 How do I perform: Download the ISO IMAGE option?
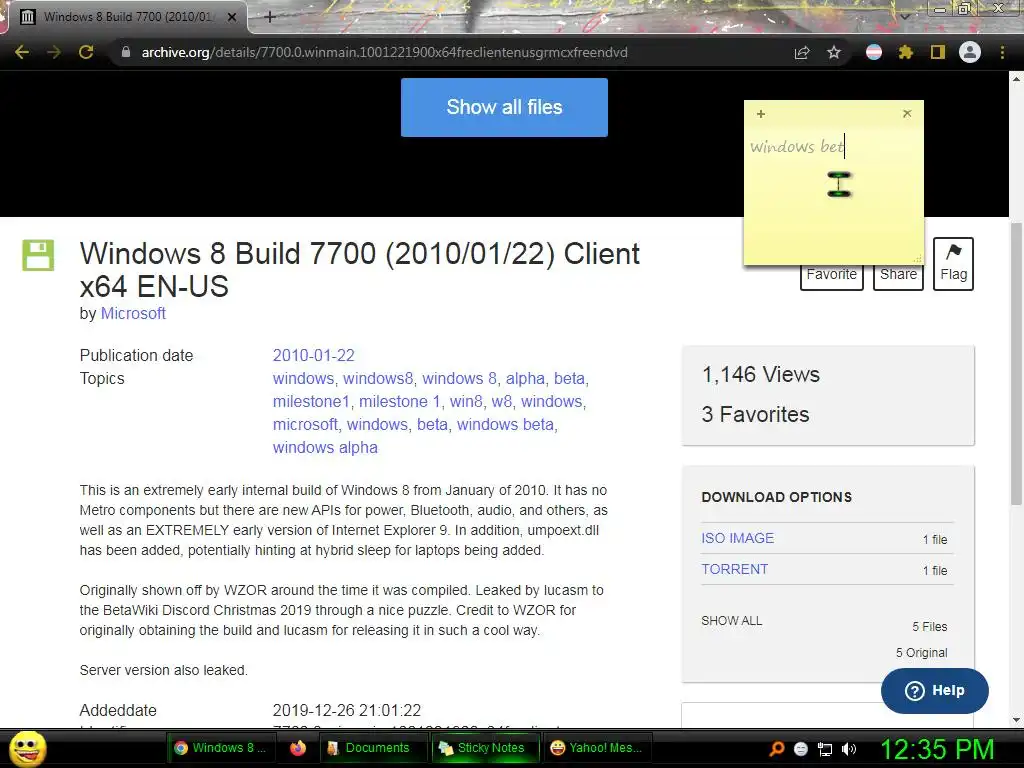click(737, 538)
